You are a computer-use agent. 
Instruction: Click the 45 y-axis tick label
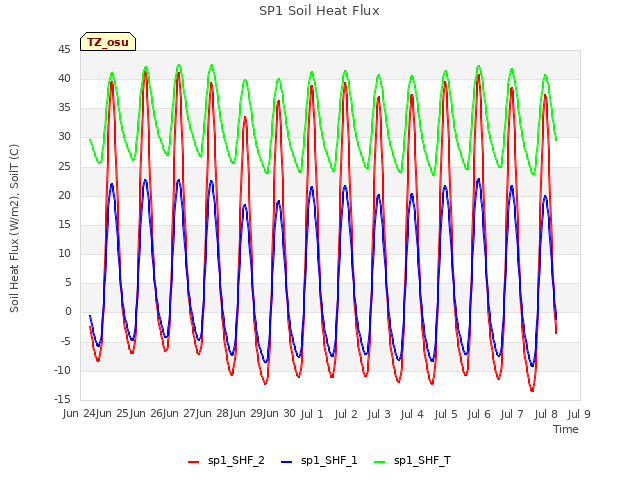64,50
